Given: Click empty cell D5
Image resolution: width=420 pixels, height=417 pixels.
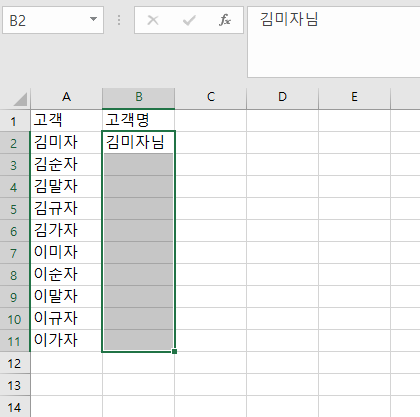Looking at the screenshot, I should coord(283,209).
